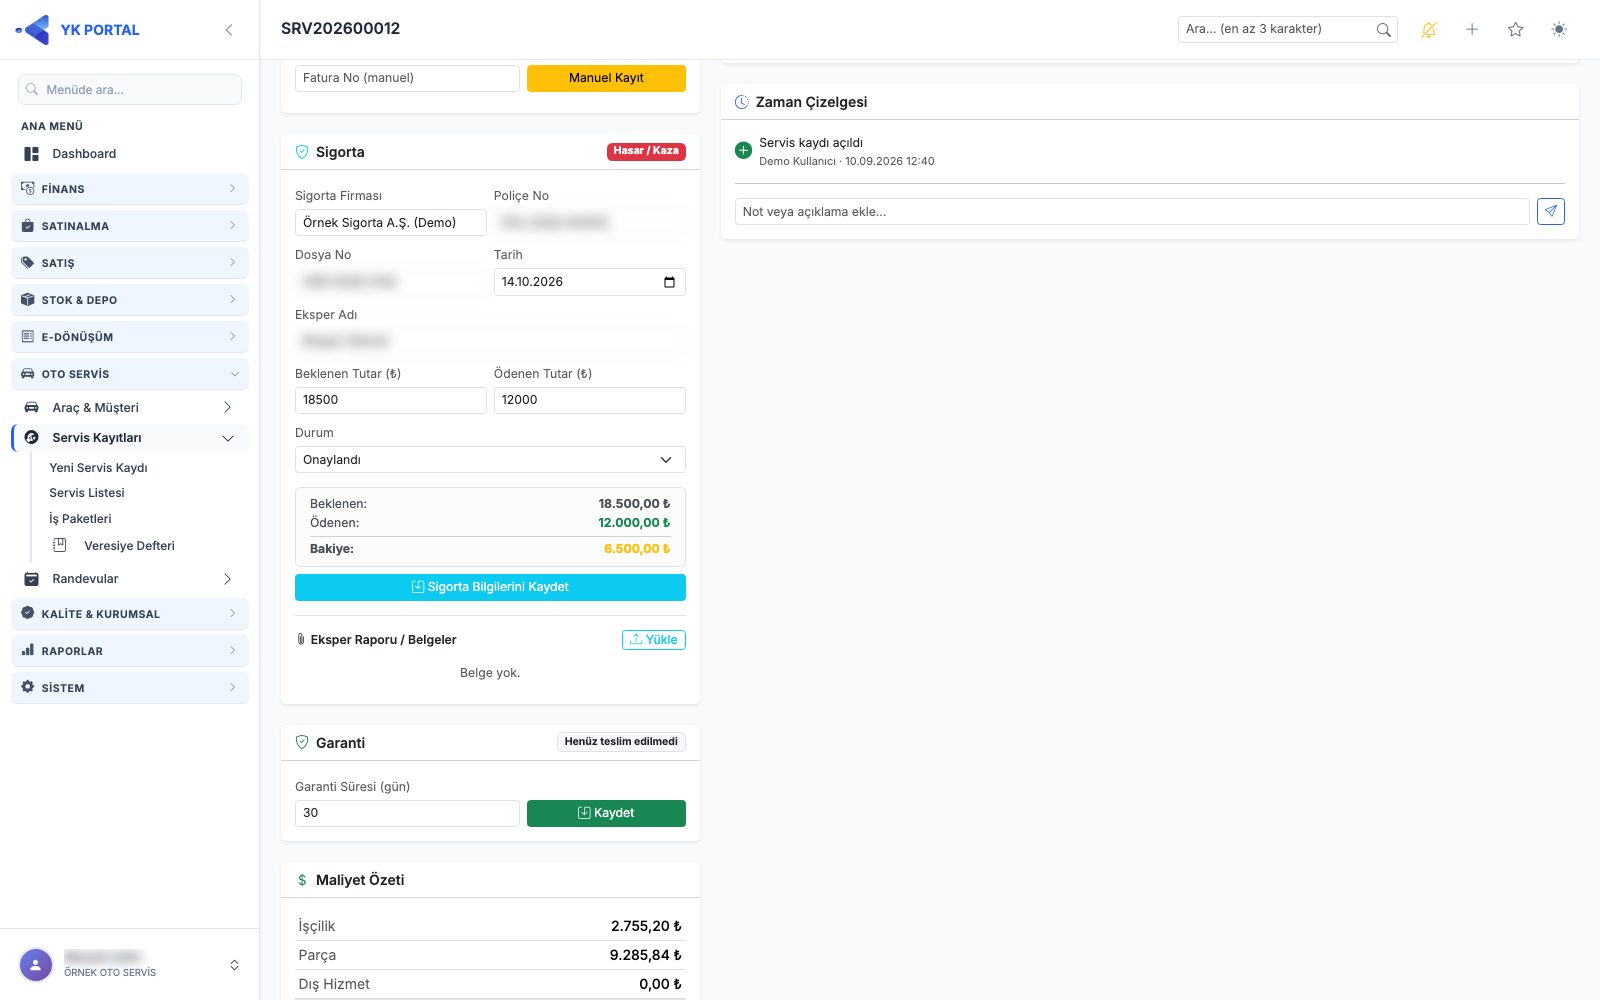Go to Dashboard in main menu

click(x=84, y=154)
